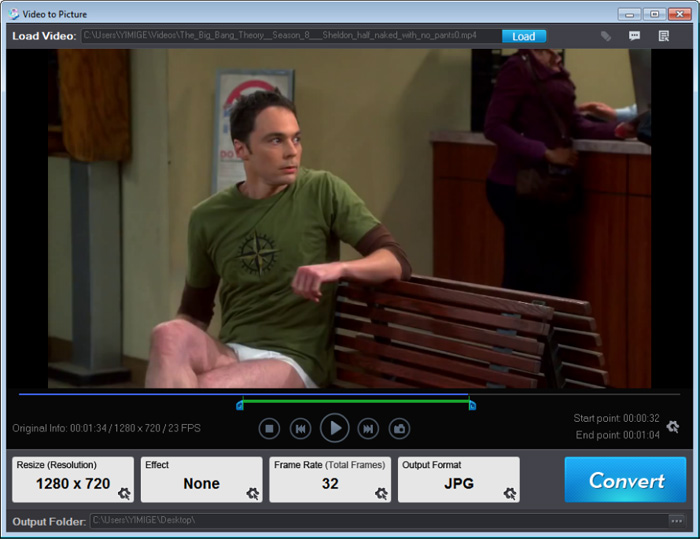Click the Original Info text
The height and width of the screenshot is (539, 700).
pos(106,428)
